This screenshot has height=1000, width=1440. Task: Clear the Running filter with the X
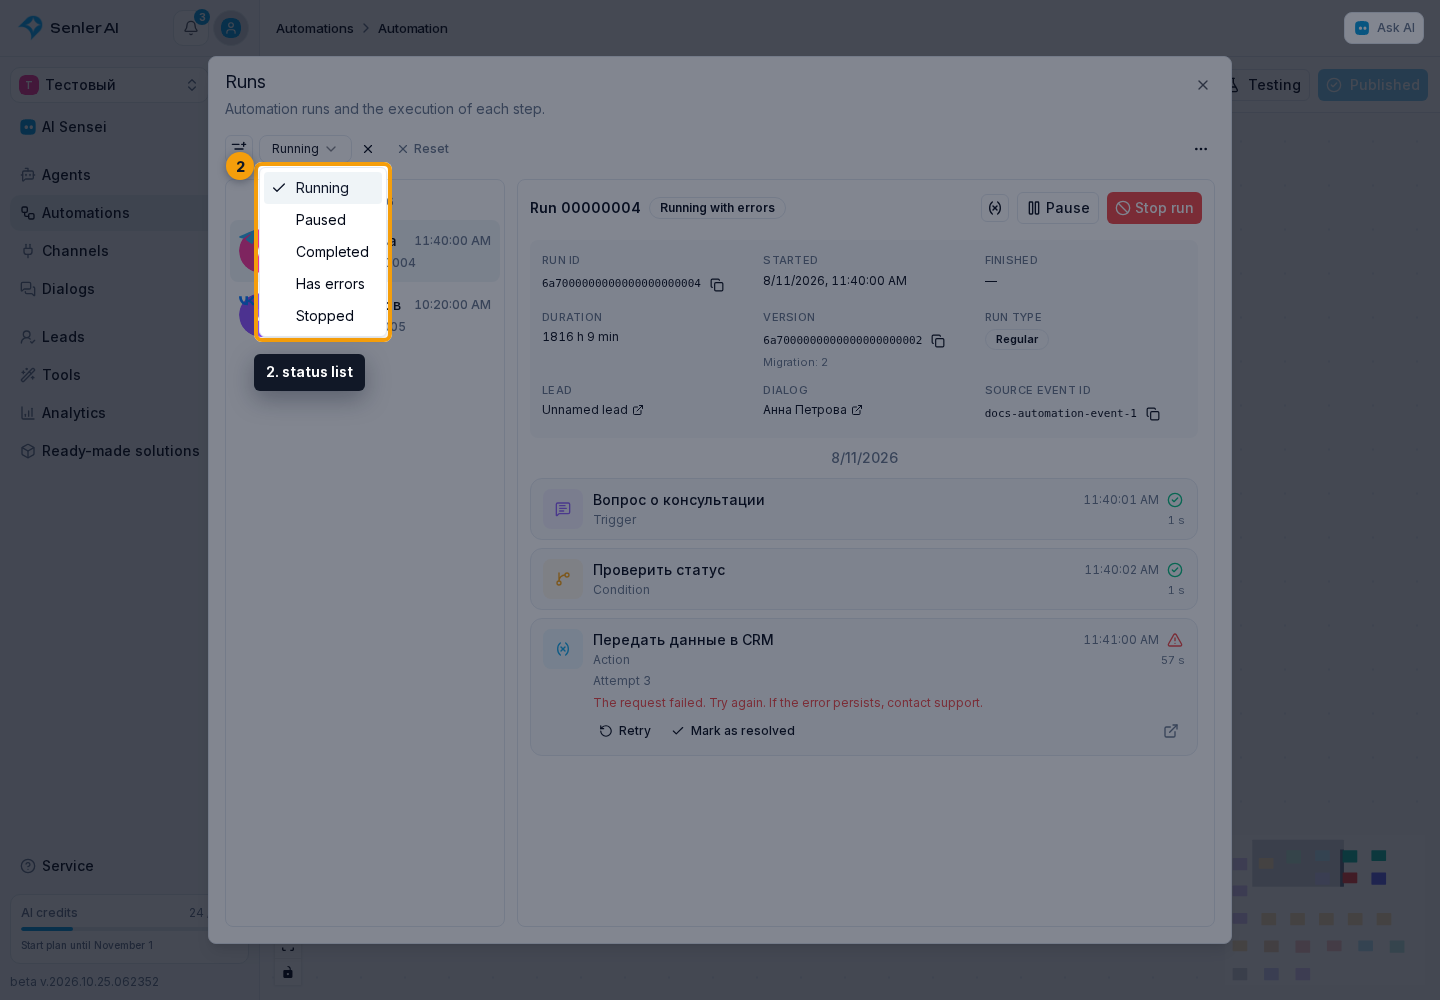tap(368, 149)
